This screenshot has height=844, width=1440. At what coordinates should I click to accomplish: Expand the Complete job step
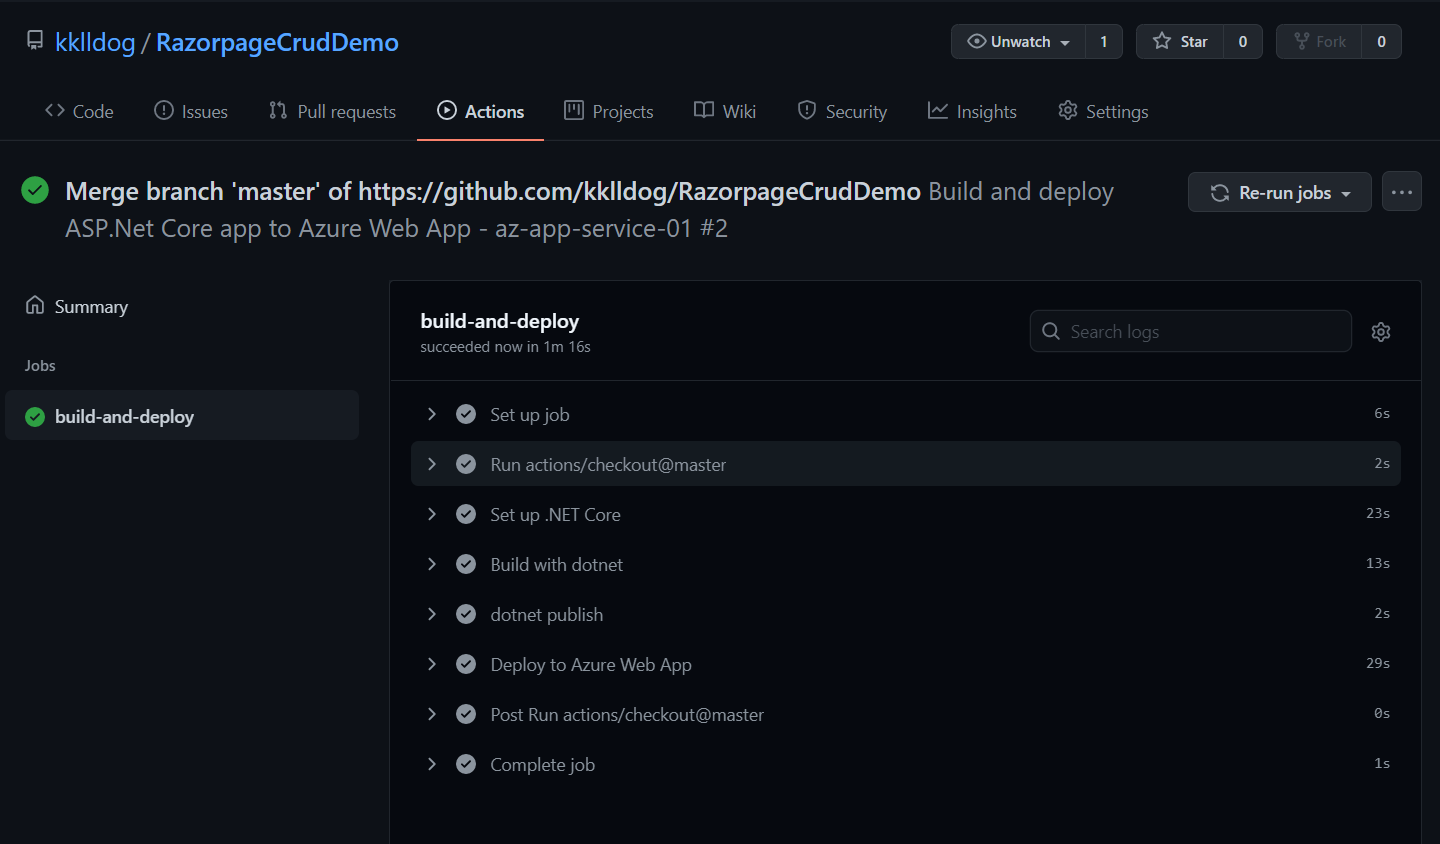432,764
